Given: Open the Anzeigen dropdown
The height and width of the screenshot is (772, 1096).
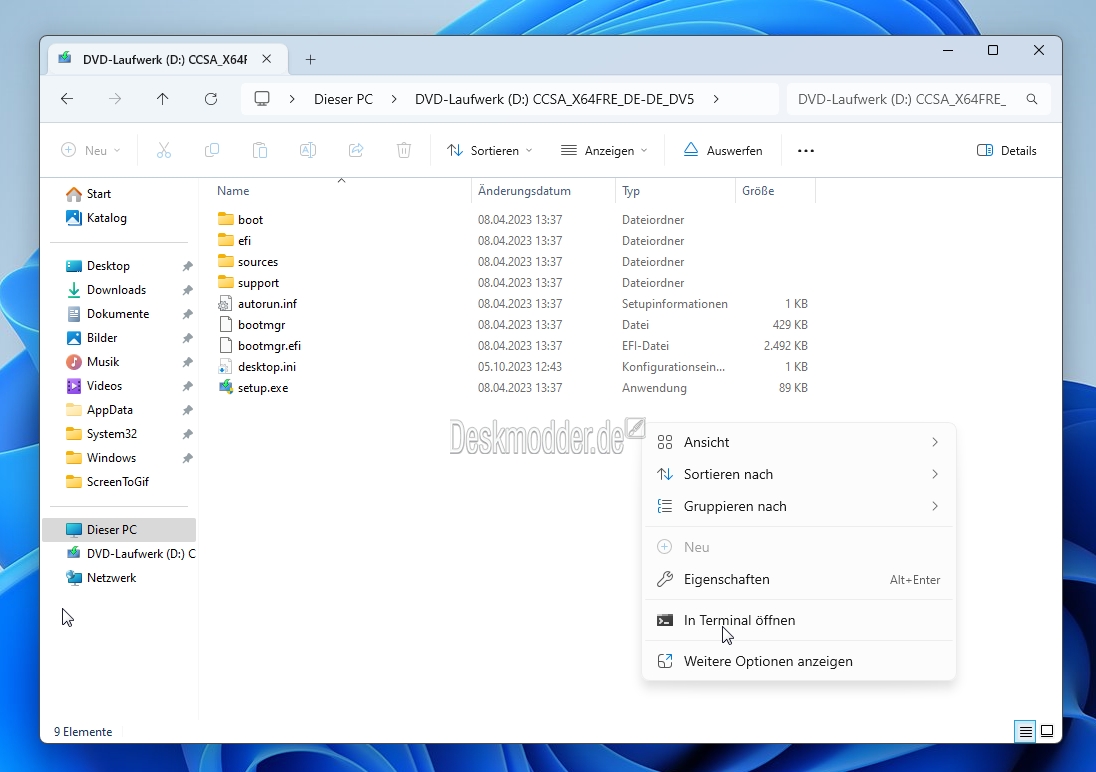Looking at the screenshot, I should 604,150.
